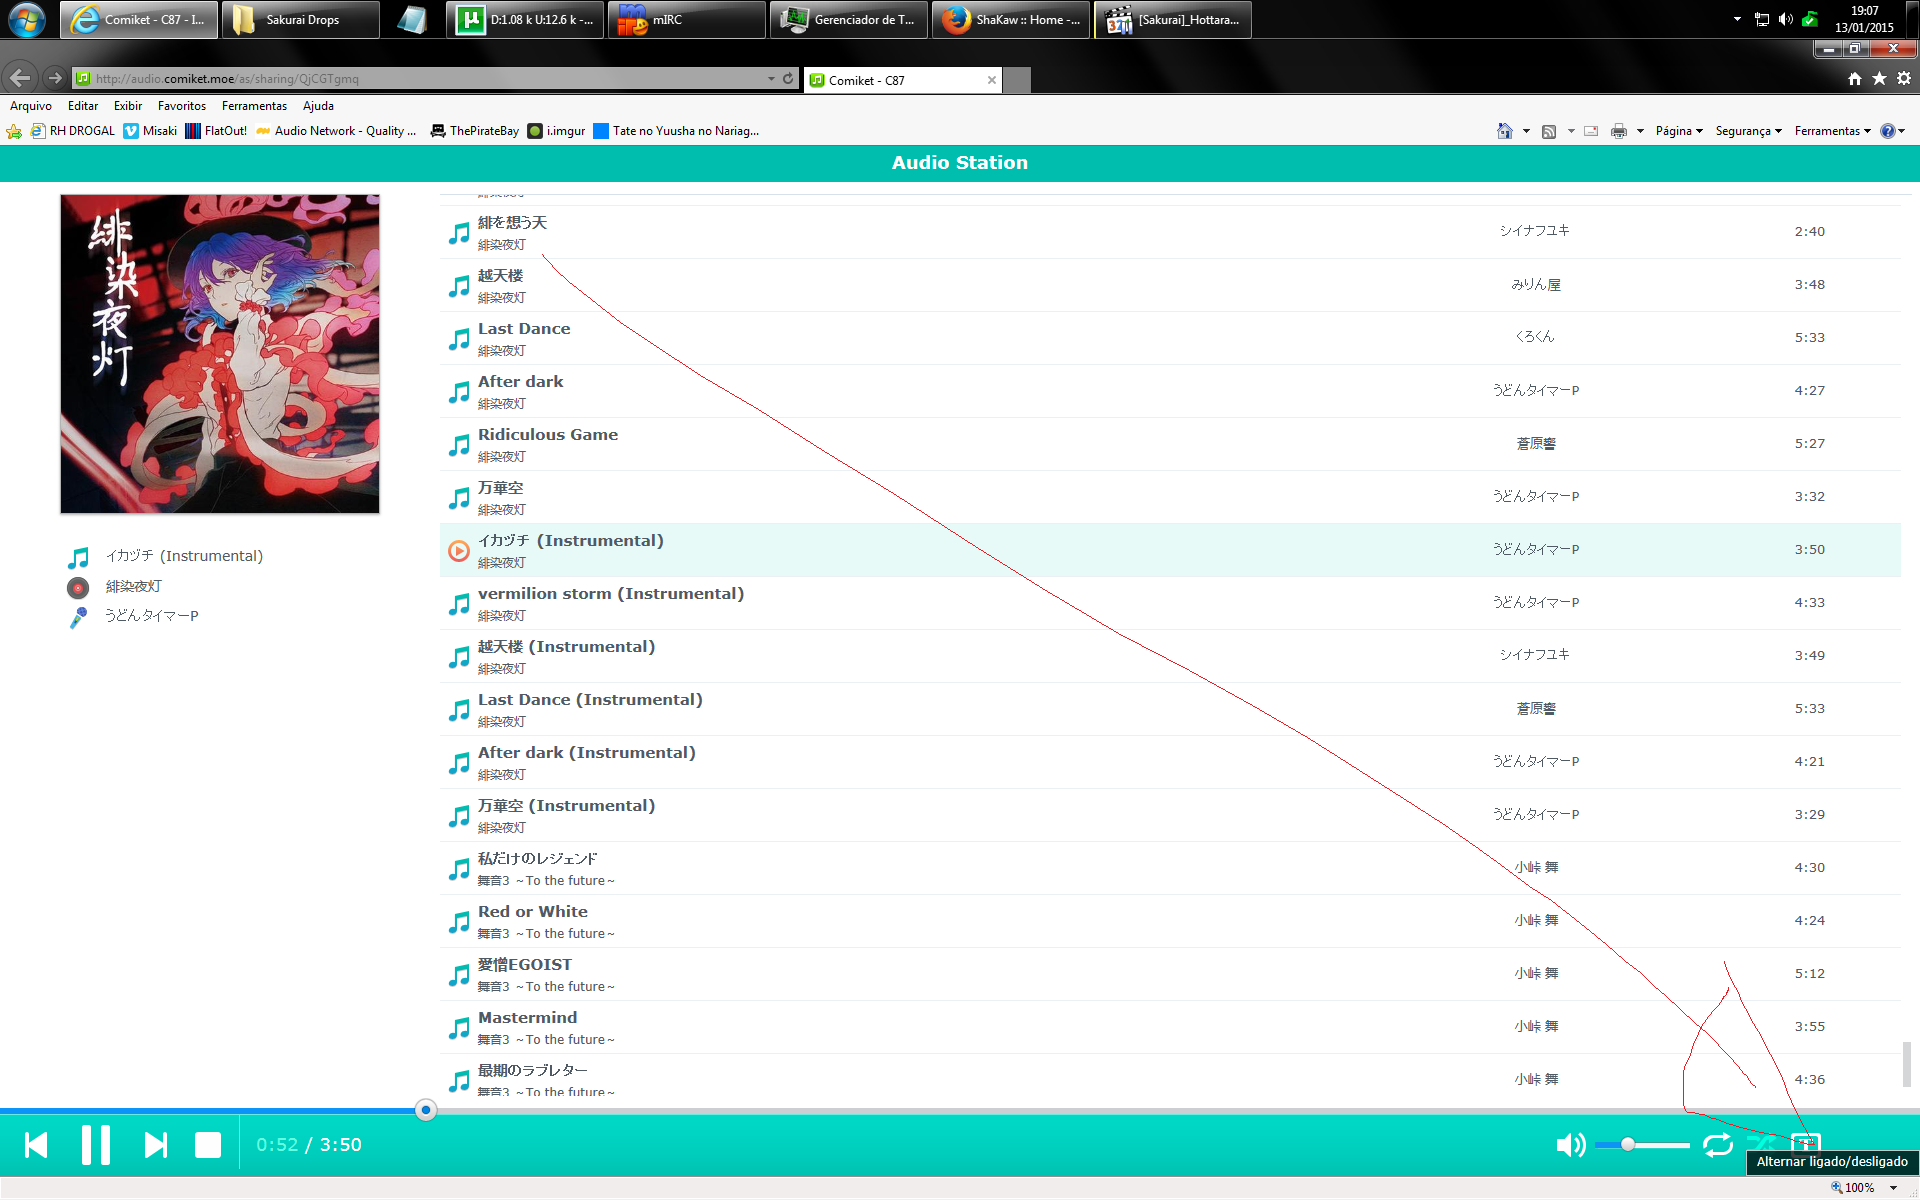Image resolution: width=1920 pixels, height=1200 pixels.
Task: Toggle repeat mode in the player
Action: pos(1718,1145)
